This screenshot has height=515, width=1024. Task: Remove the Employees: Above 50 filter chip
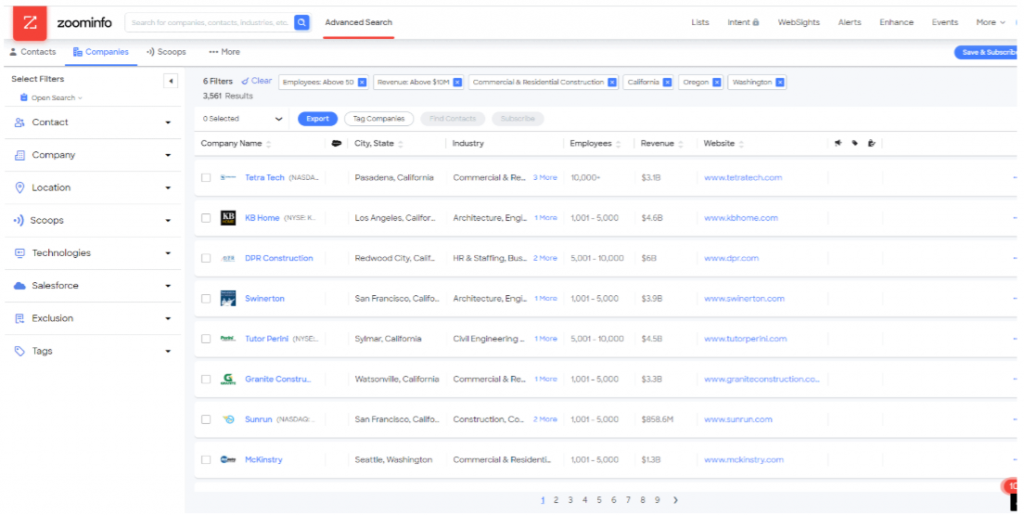tap(362, 82)
